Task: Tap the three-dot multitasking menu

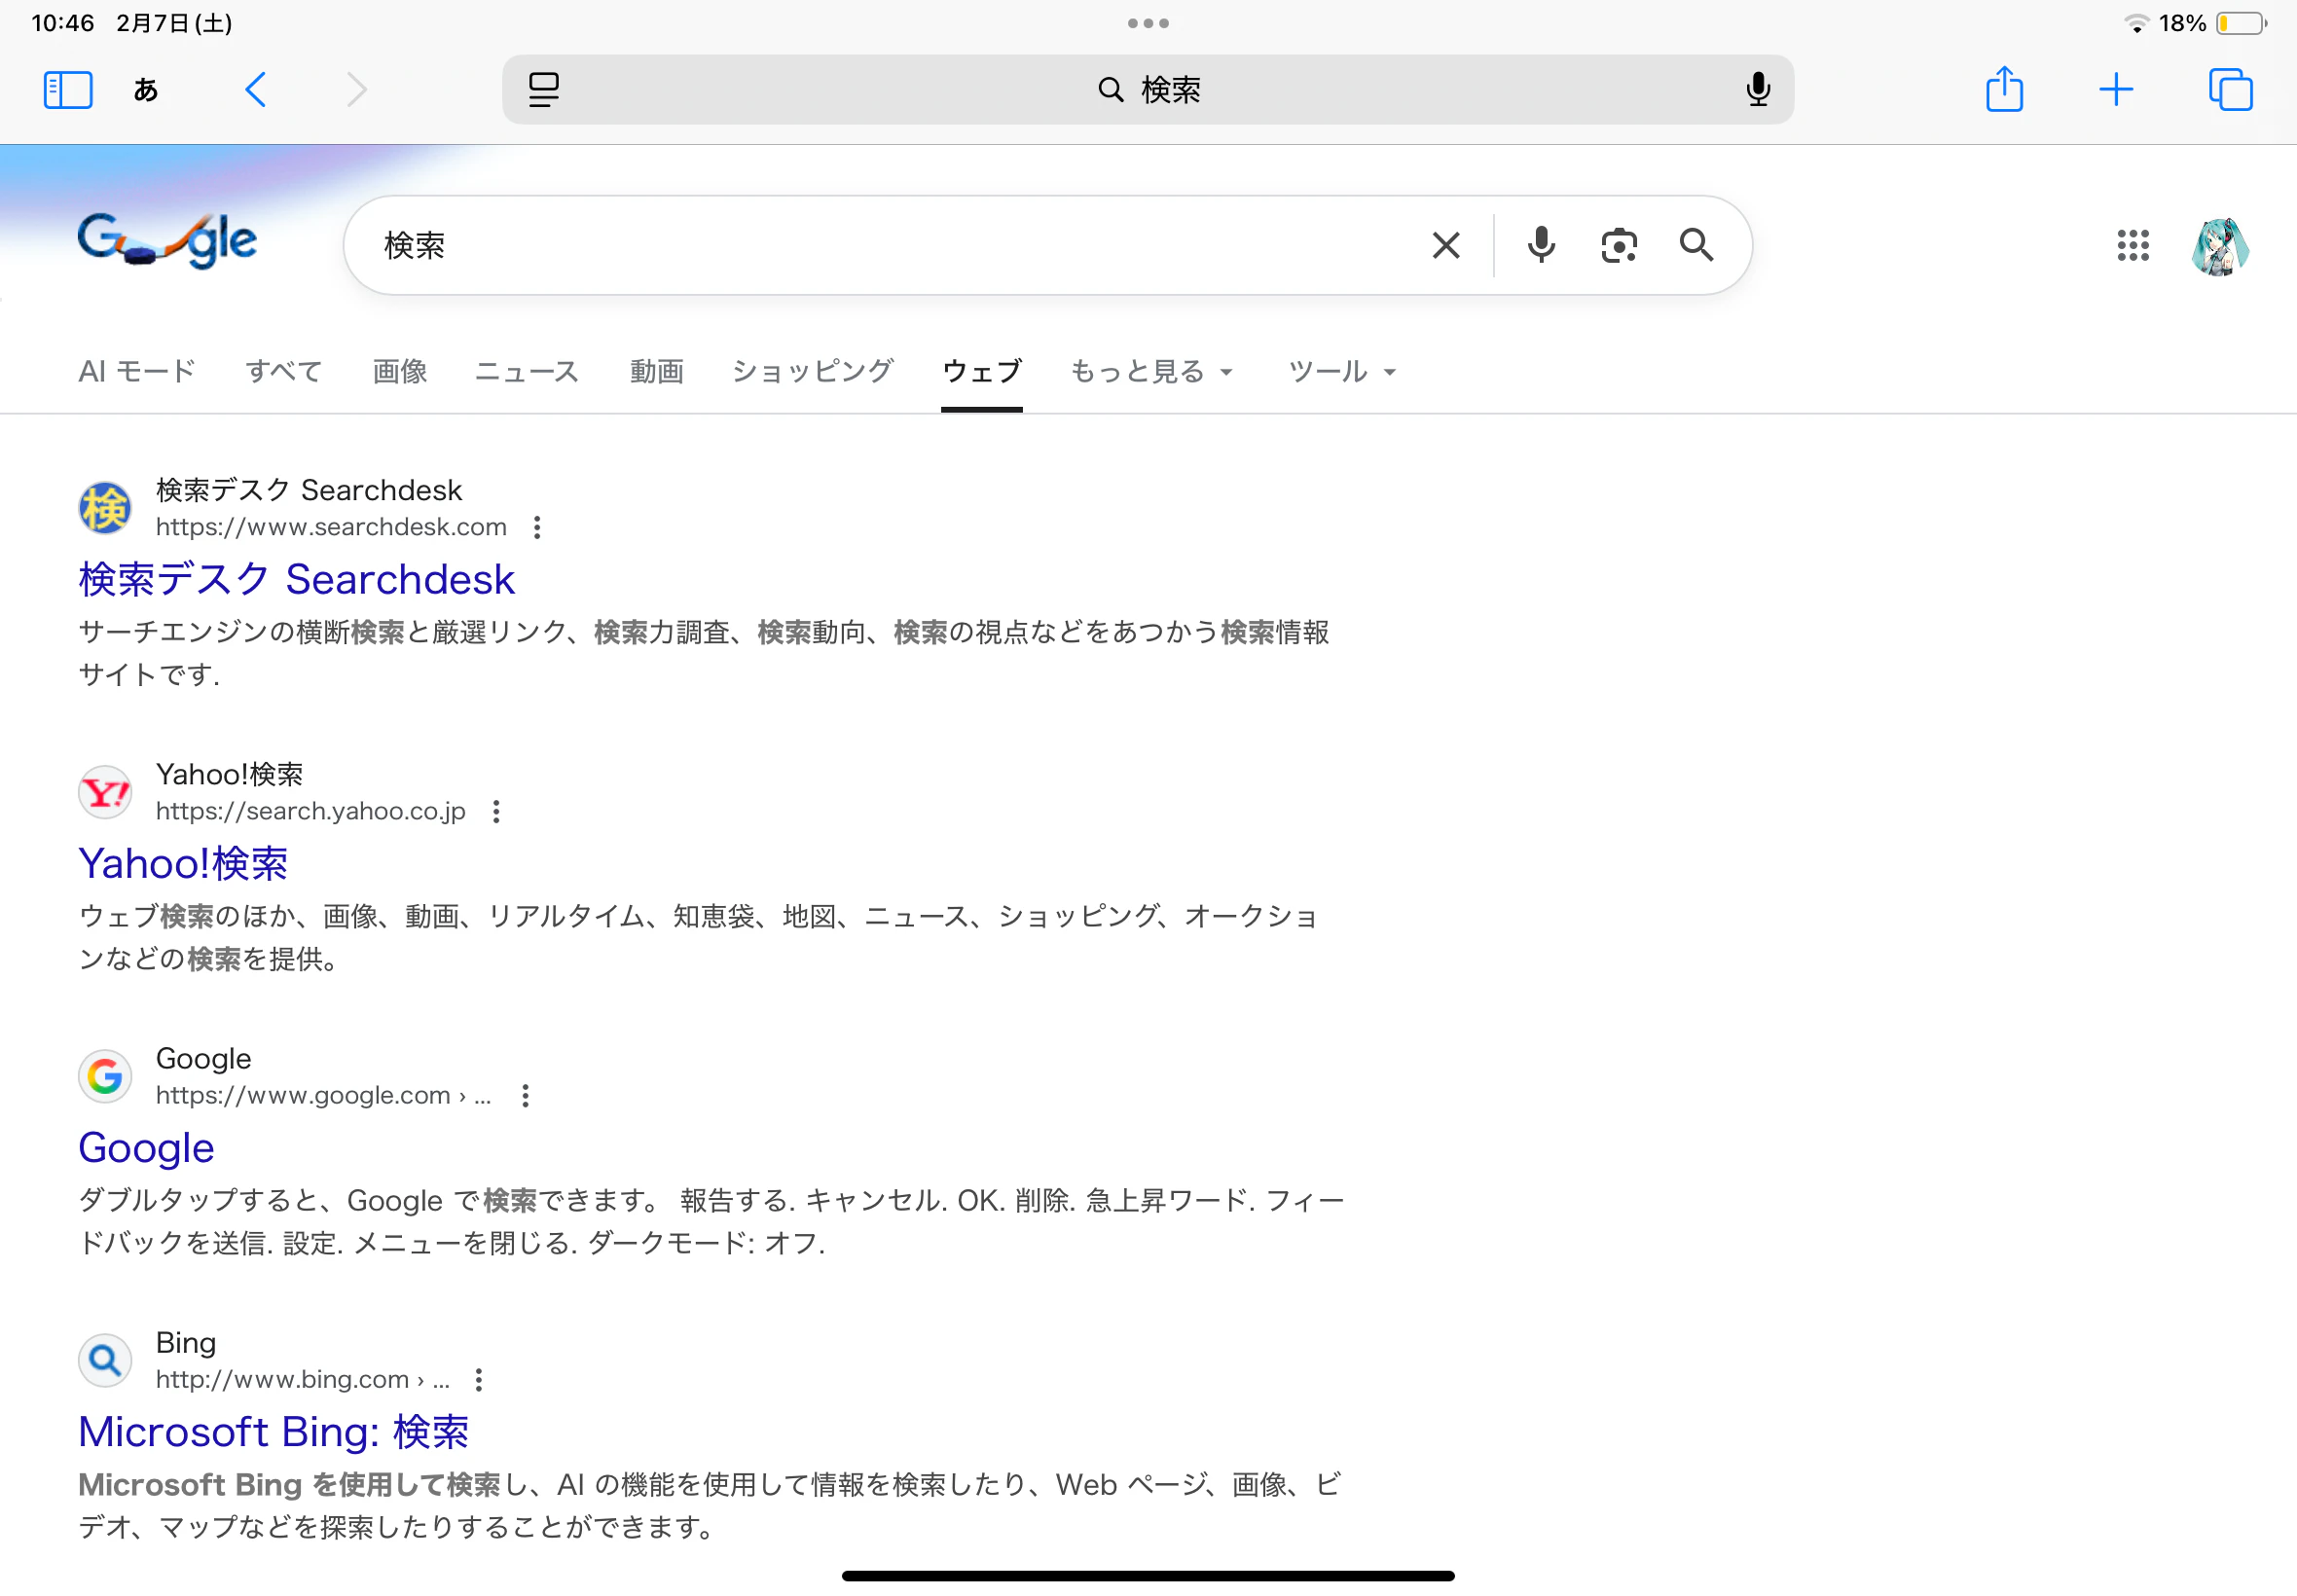Action: click(1148, 23)
